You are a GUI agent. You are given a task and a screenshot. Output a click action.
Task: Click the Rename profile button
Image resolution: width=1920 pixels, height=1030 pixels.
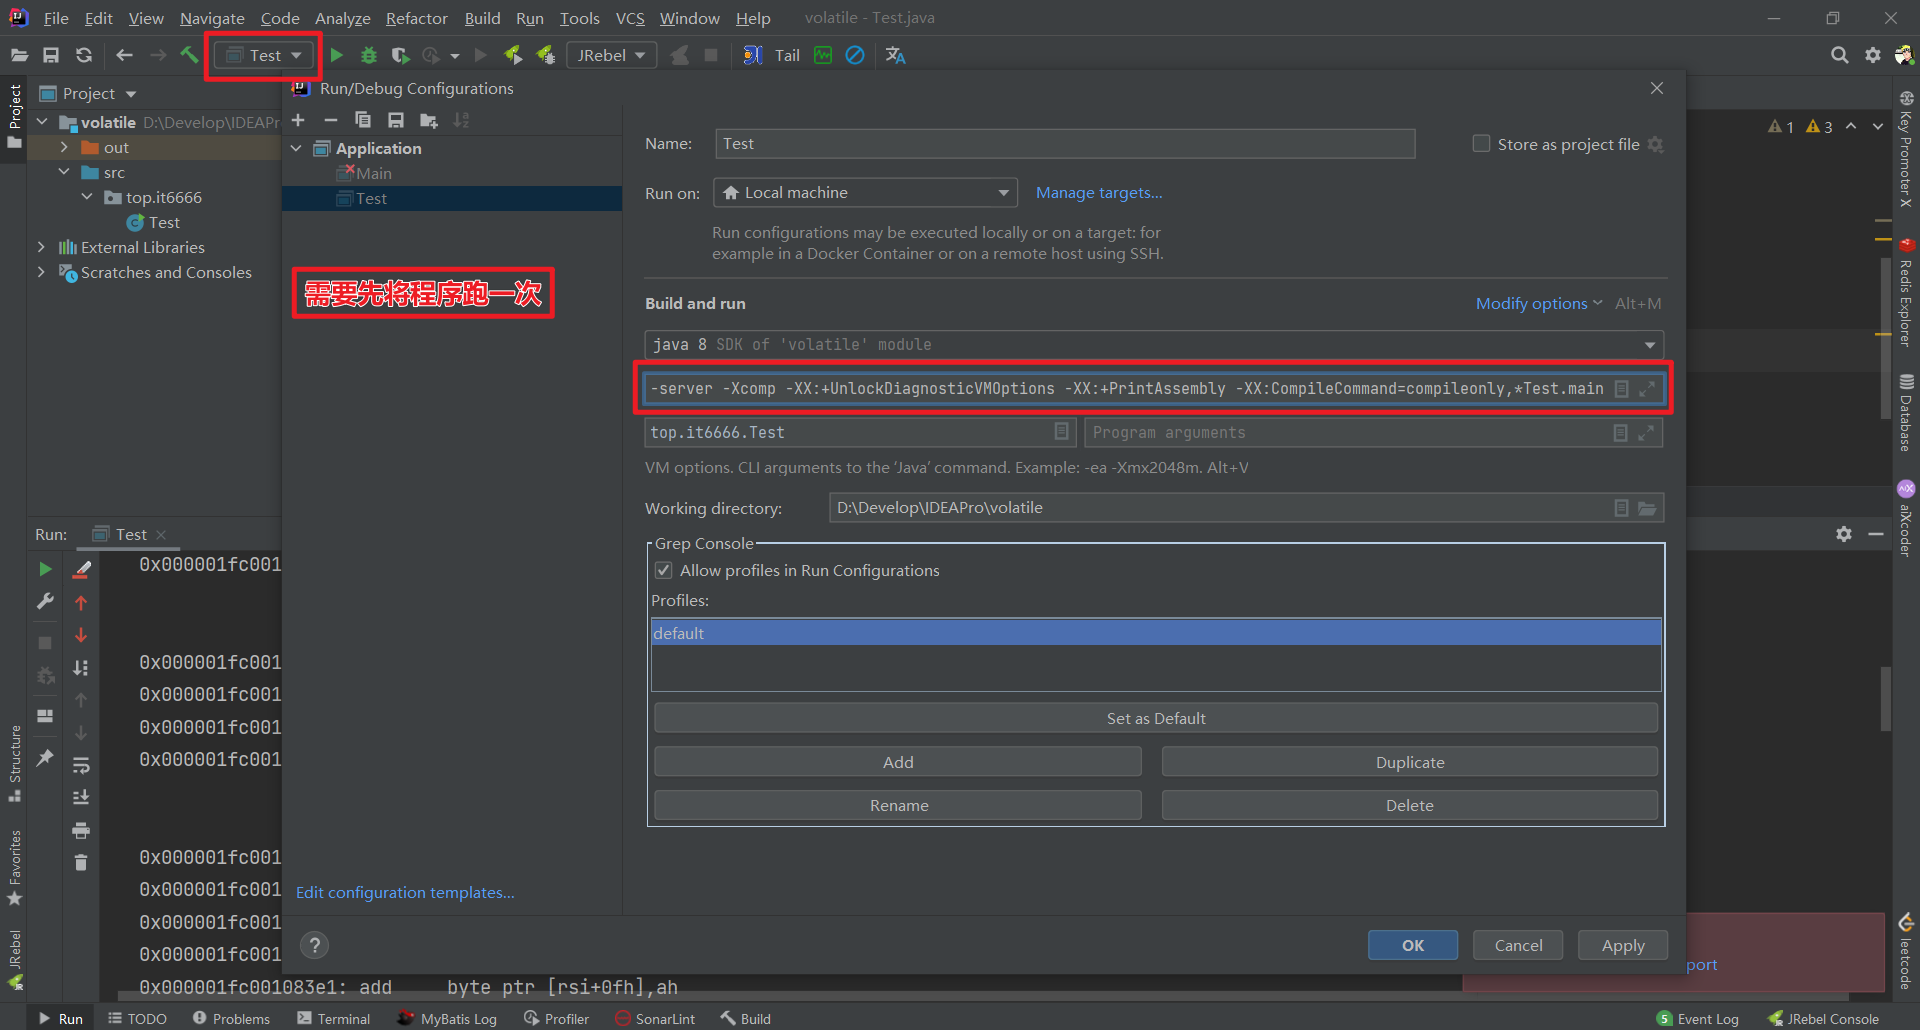(898, 805)
